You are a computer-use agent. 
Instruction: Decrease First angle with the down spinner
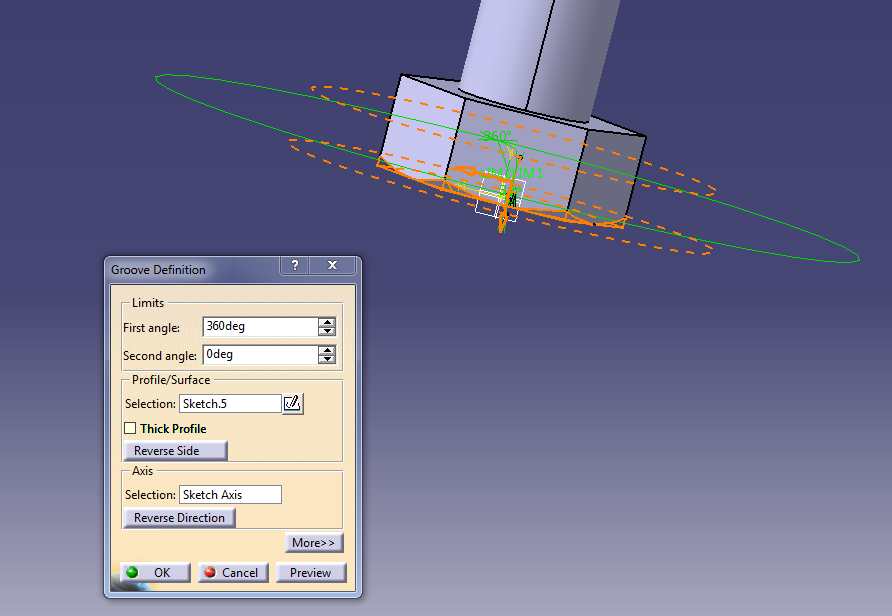[x=328, y=331]
